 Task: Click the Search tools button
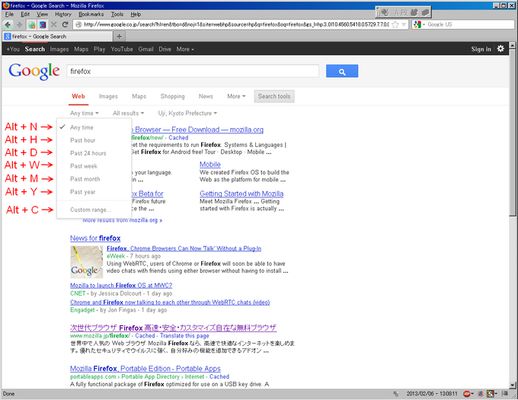274,96
